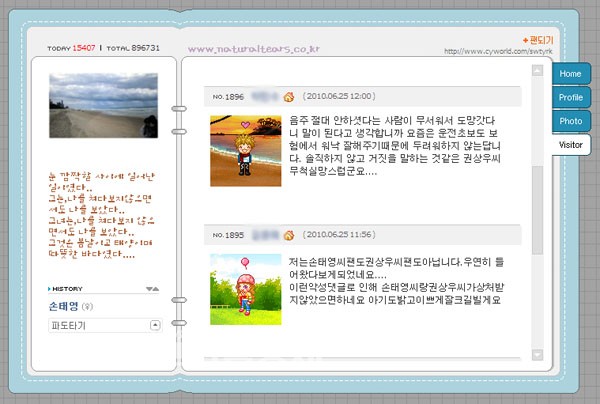Open the Home tab
This screenshot has width=600, height=404.
570,74
